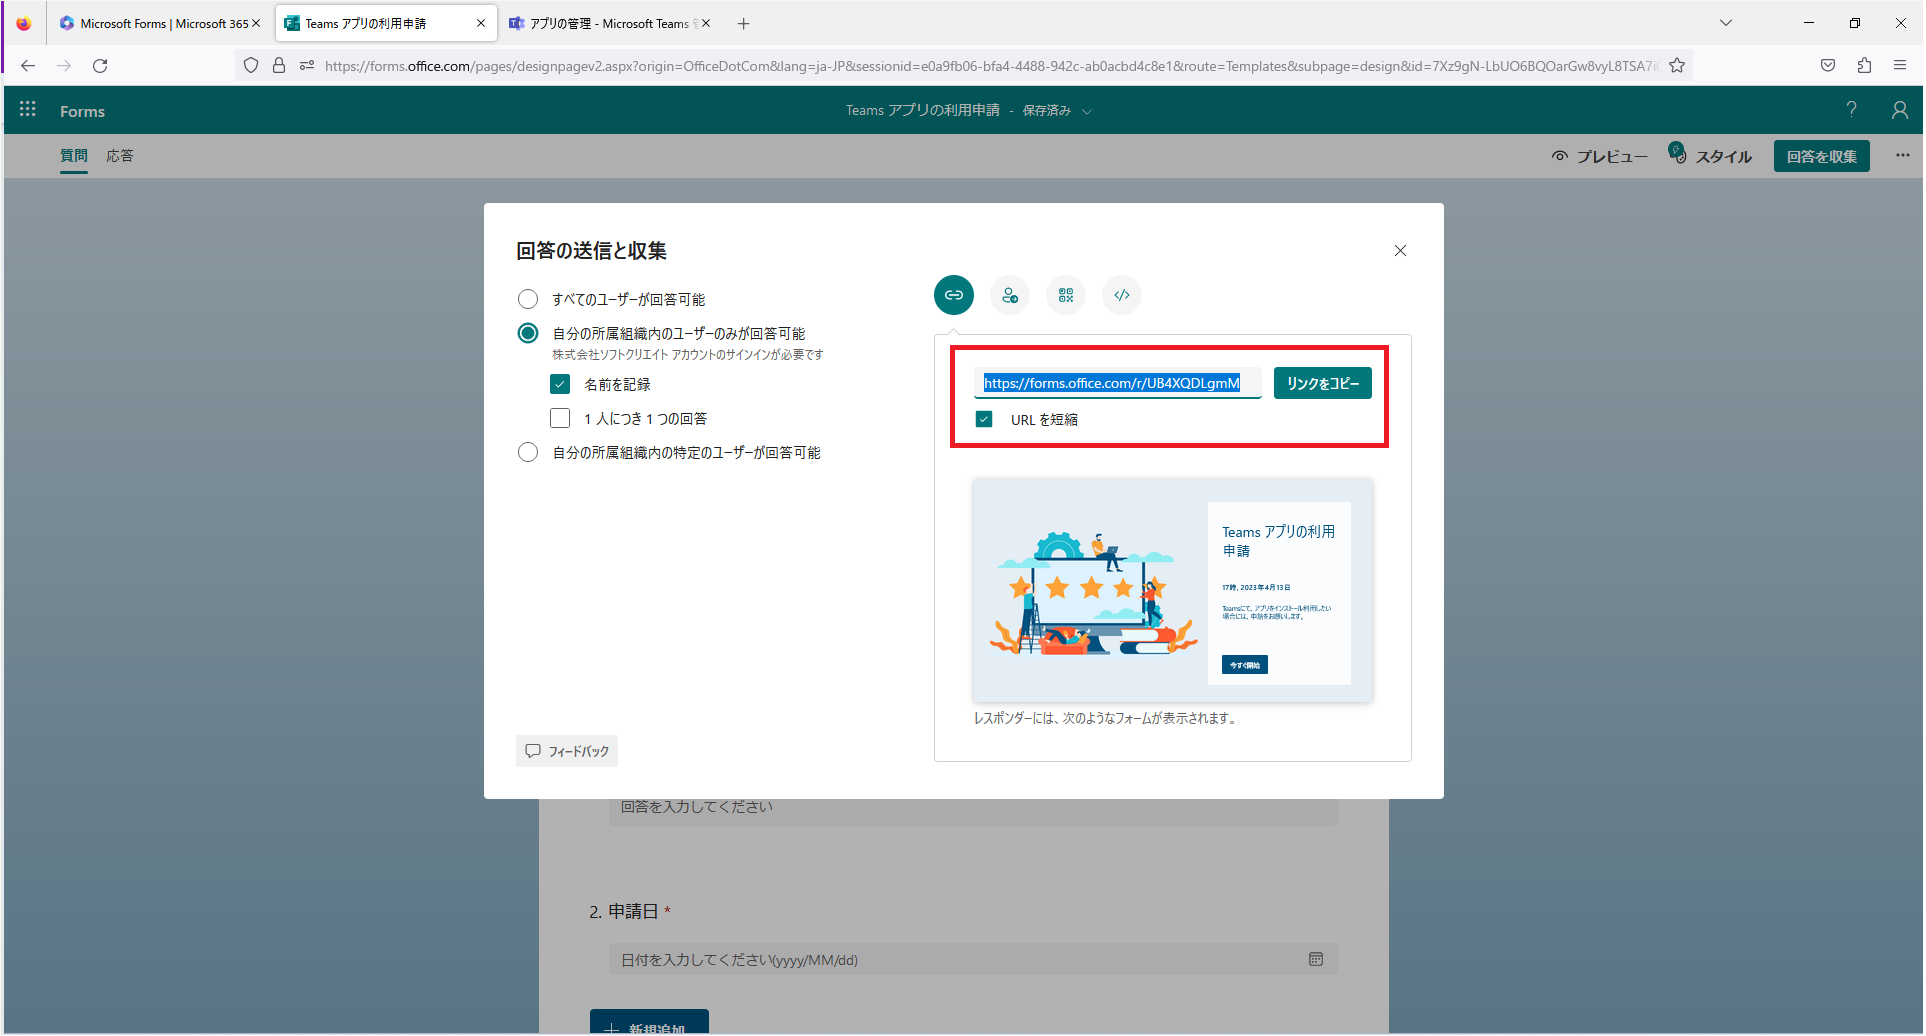Open Firefox extensions icon
1926x1036 pixels.
click(1864, 66)
